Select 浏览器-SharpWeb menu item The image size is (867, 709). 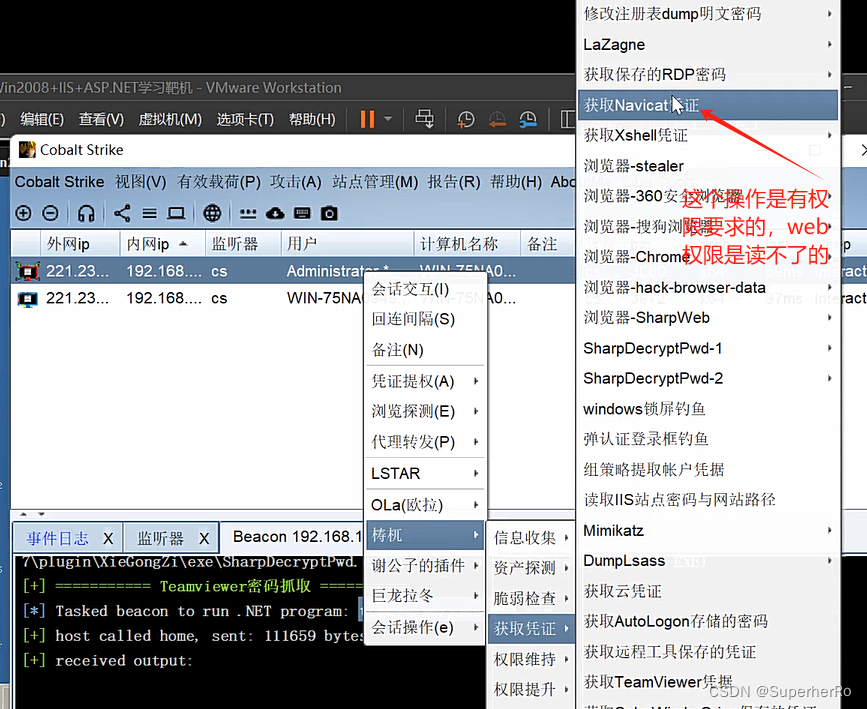(708, 318)
